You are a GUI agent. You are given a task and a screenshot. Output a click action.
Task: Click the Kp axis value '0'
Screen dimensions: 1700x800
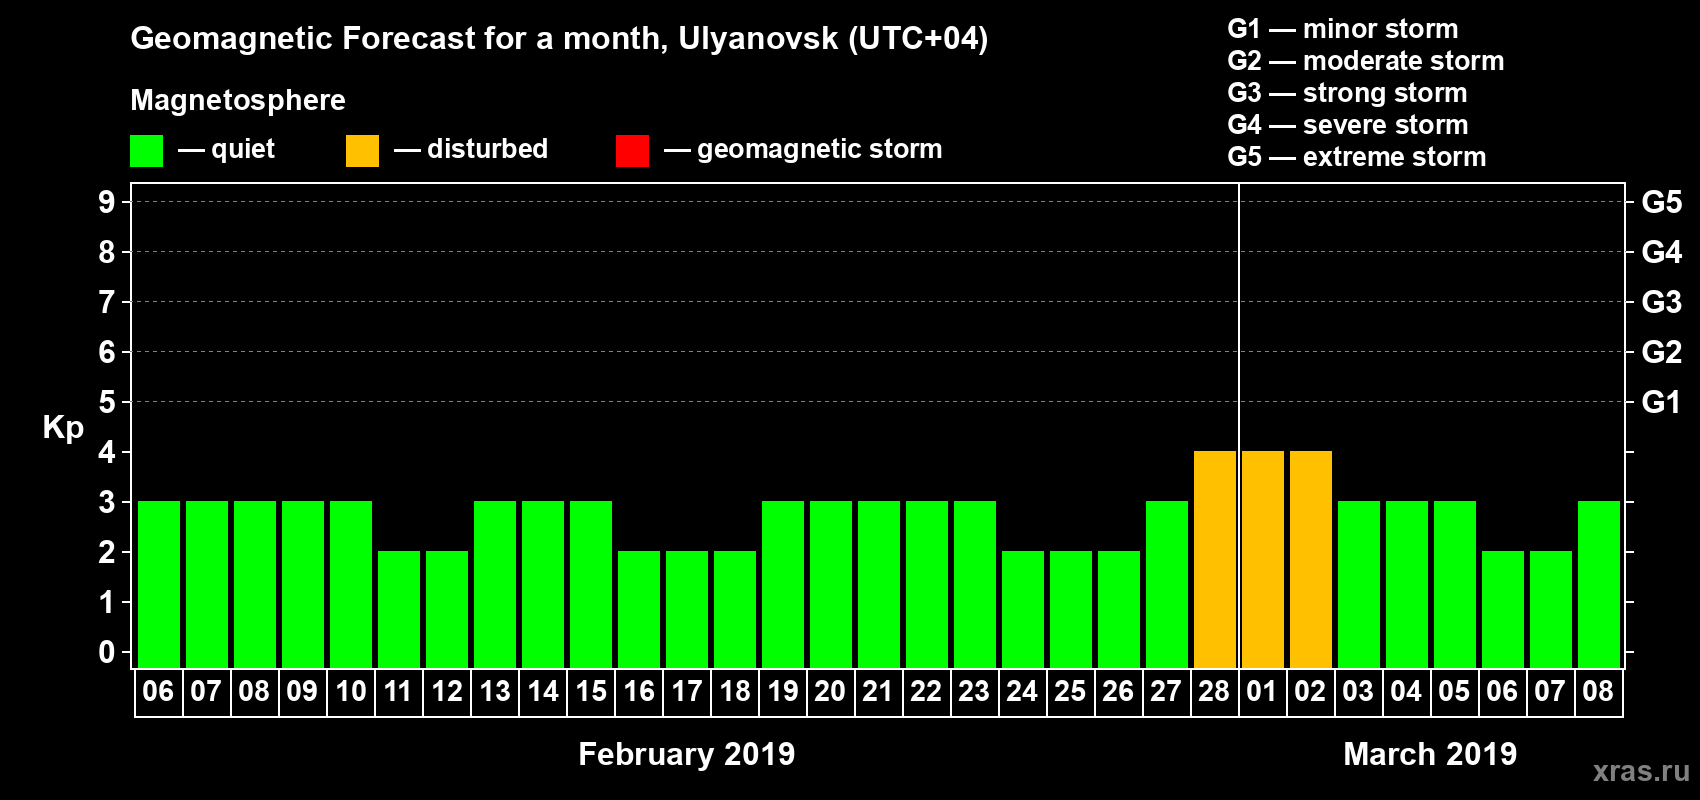click(x=107, y=652)
